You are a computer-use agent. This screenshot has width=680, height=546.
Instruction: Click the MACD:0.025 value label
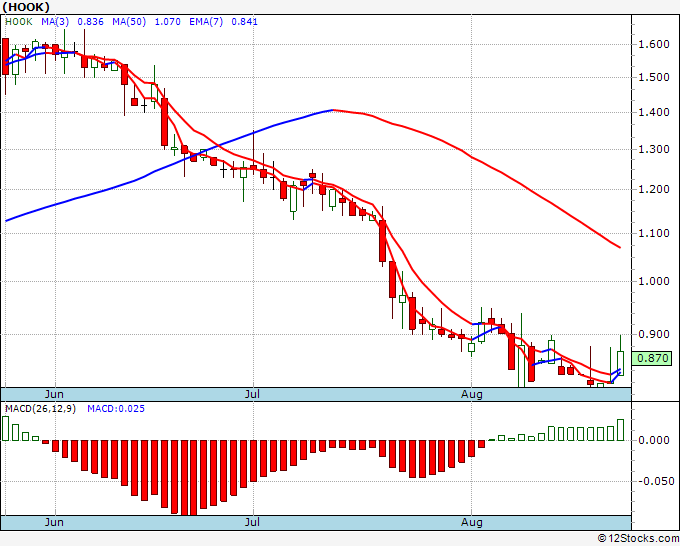116,409
